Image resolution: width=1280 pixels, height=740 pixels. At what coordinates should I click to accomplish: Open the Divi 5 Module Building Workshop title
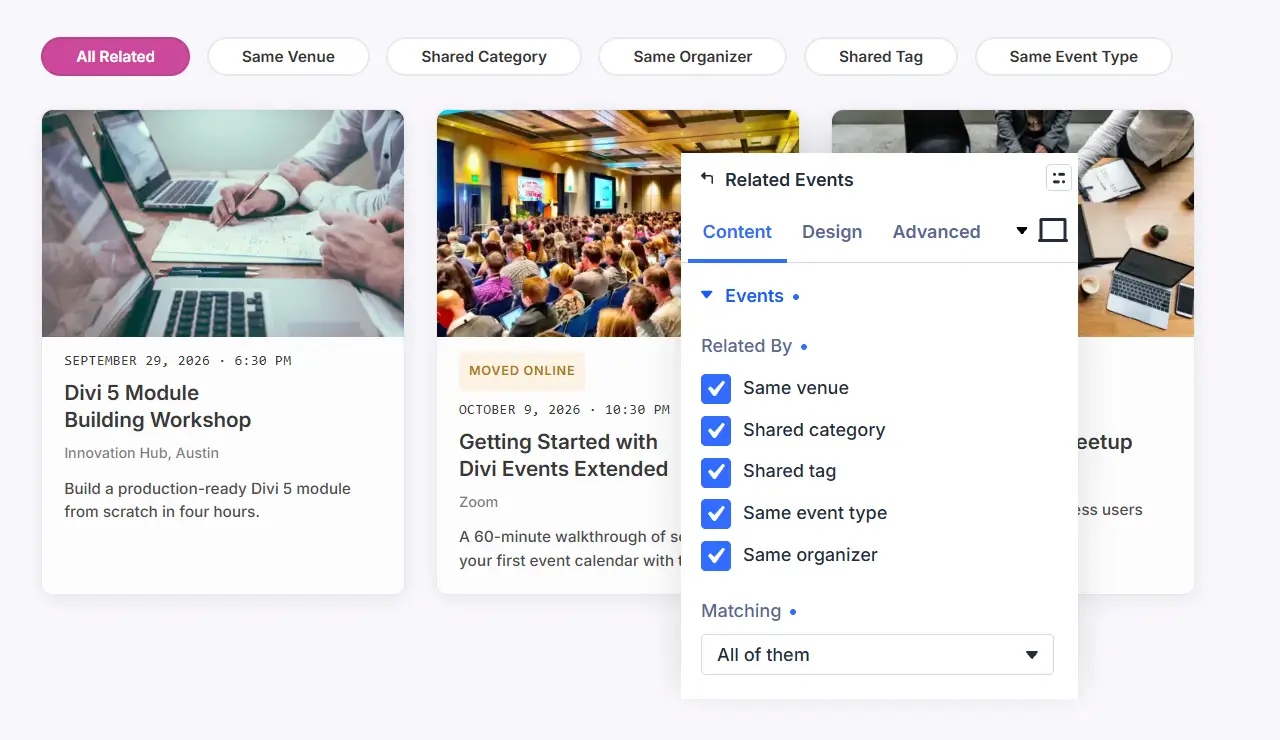[158, 406]
